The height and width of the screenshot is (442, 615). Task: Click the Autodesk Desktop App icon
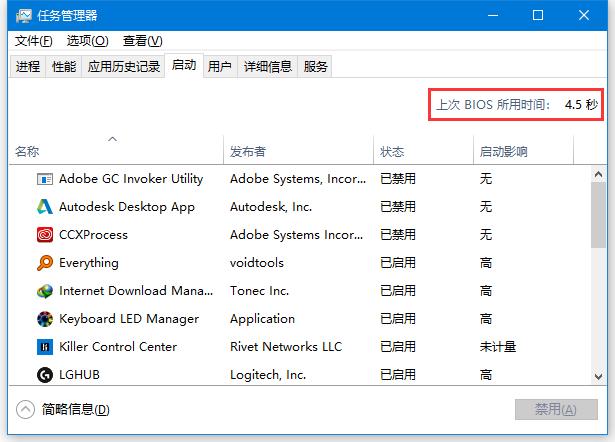[44, 207]
